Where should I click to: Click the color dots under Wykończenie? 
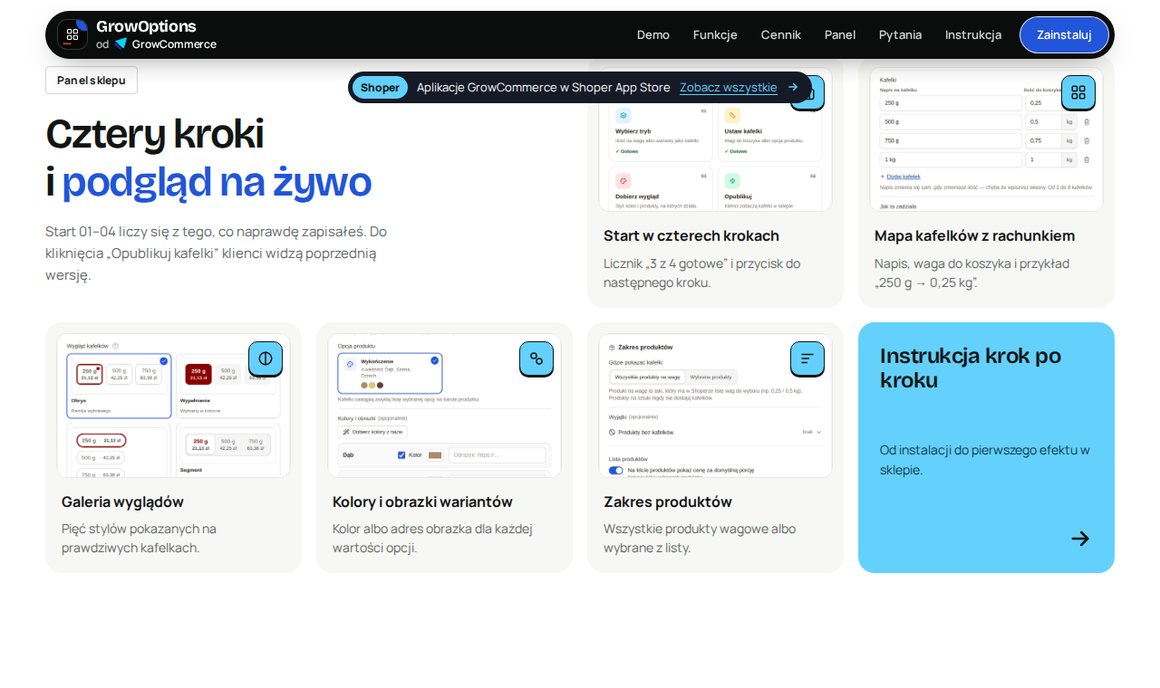pos(372,385)
